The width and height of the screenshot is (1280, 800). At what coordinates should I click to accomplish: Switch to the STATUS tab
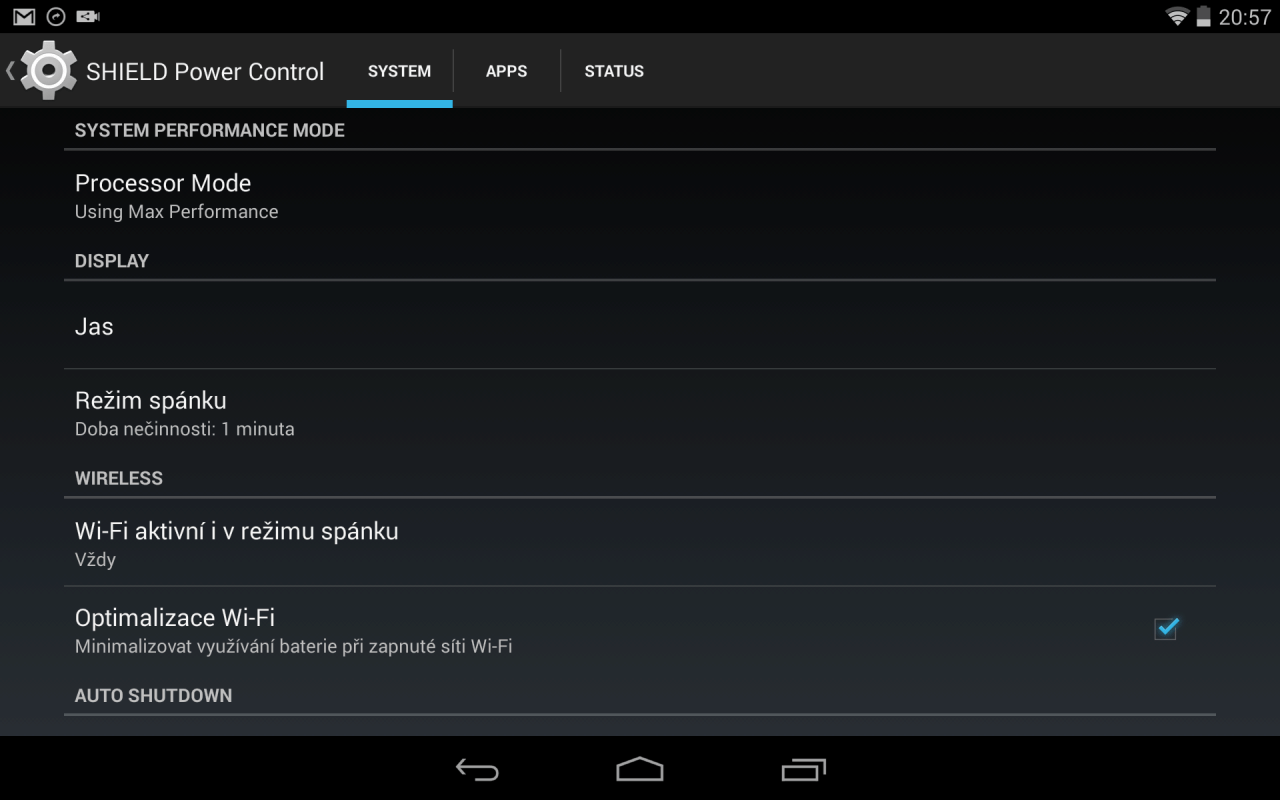[614, 71]
